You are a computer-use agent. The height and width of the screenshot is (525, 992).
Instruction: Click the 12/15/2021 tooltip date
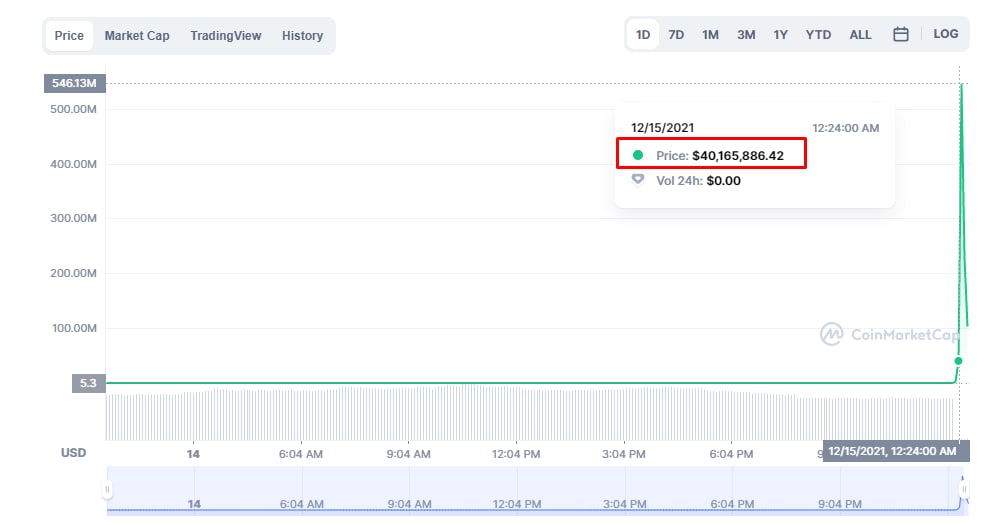tap(662, 128)
